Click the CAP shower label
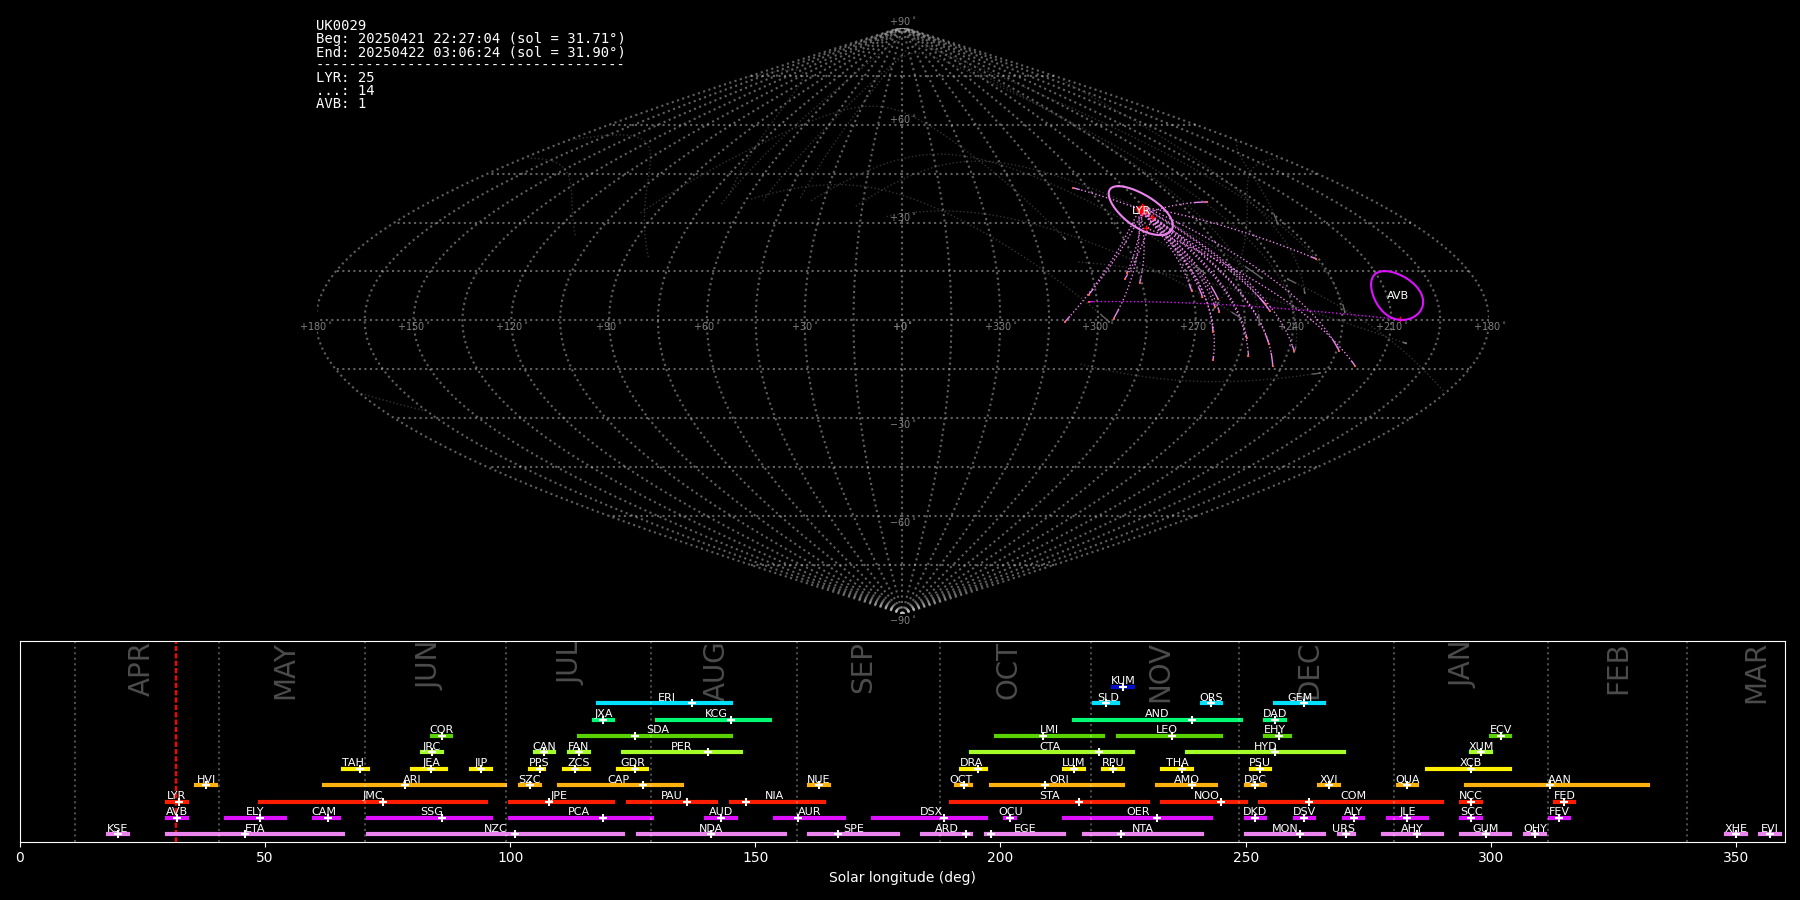1800x900 pixels. tap(619, 780)
